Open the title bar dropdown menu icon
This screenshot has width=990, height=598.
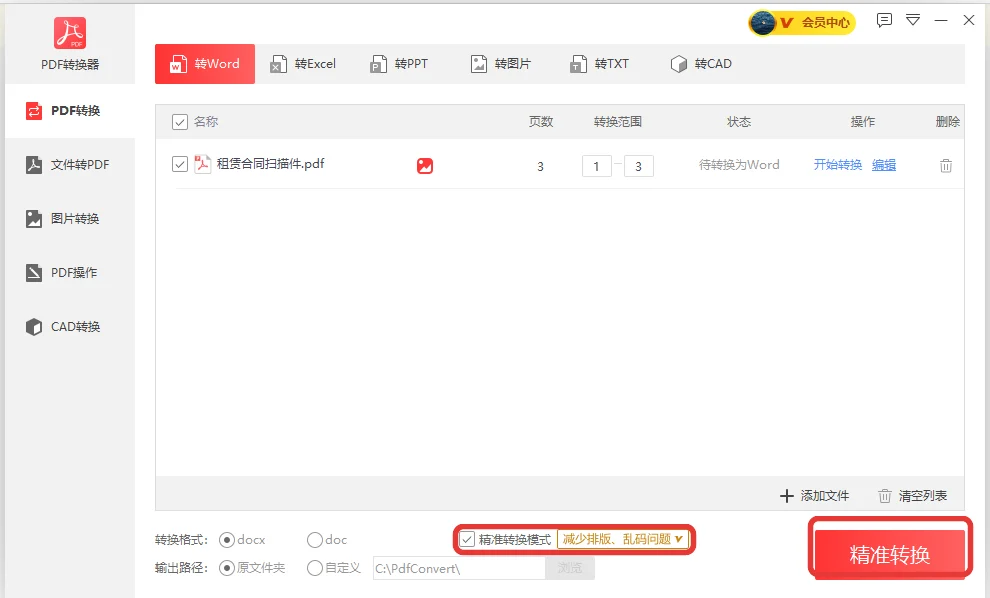pyautogui.click(x=913, y=20)
